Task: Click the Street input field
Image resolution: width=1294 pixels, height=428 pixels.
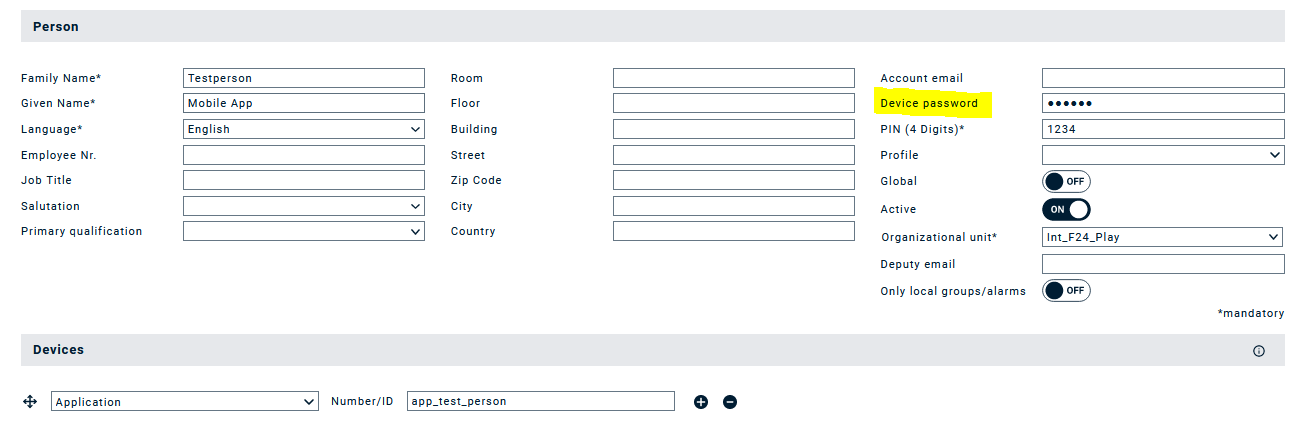Action: tap(734, 155)
